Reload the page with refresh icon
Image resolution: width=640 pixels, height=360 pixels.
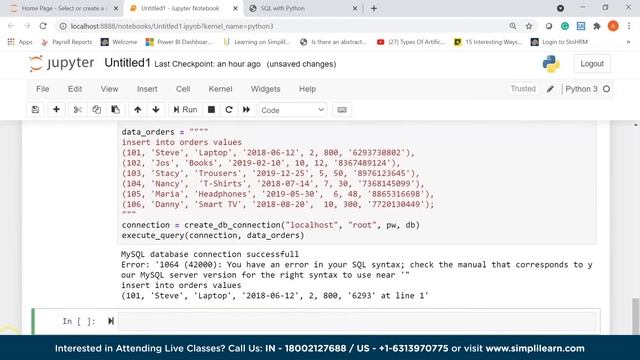(43, 26)
